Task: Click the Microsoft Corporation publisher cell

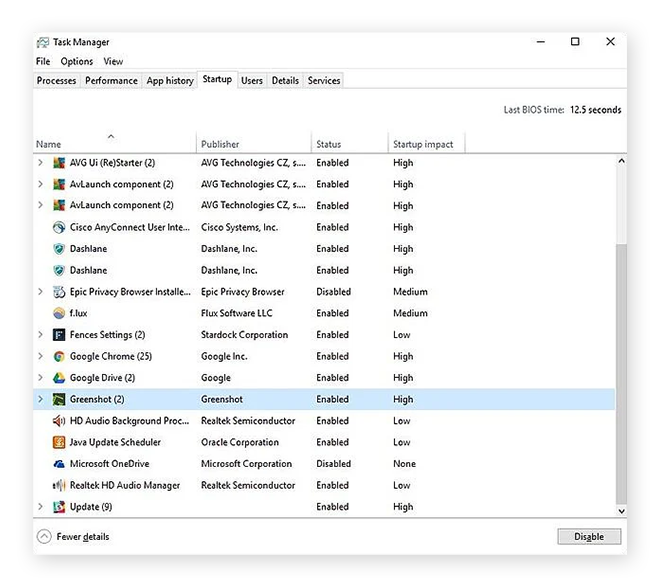Action: pyautogui.click(x=246, y=464)
